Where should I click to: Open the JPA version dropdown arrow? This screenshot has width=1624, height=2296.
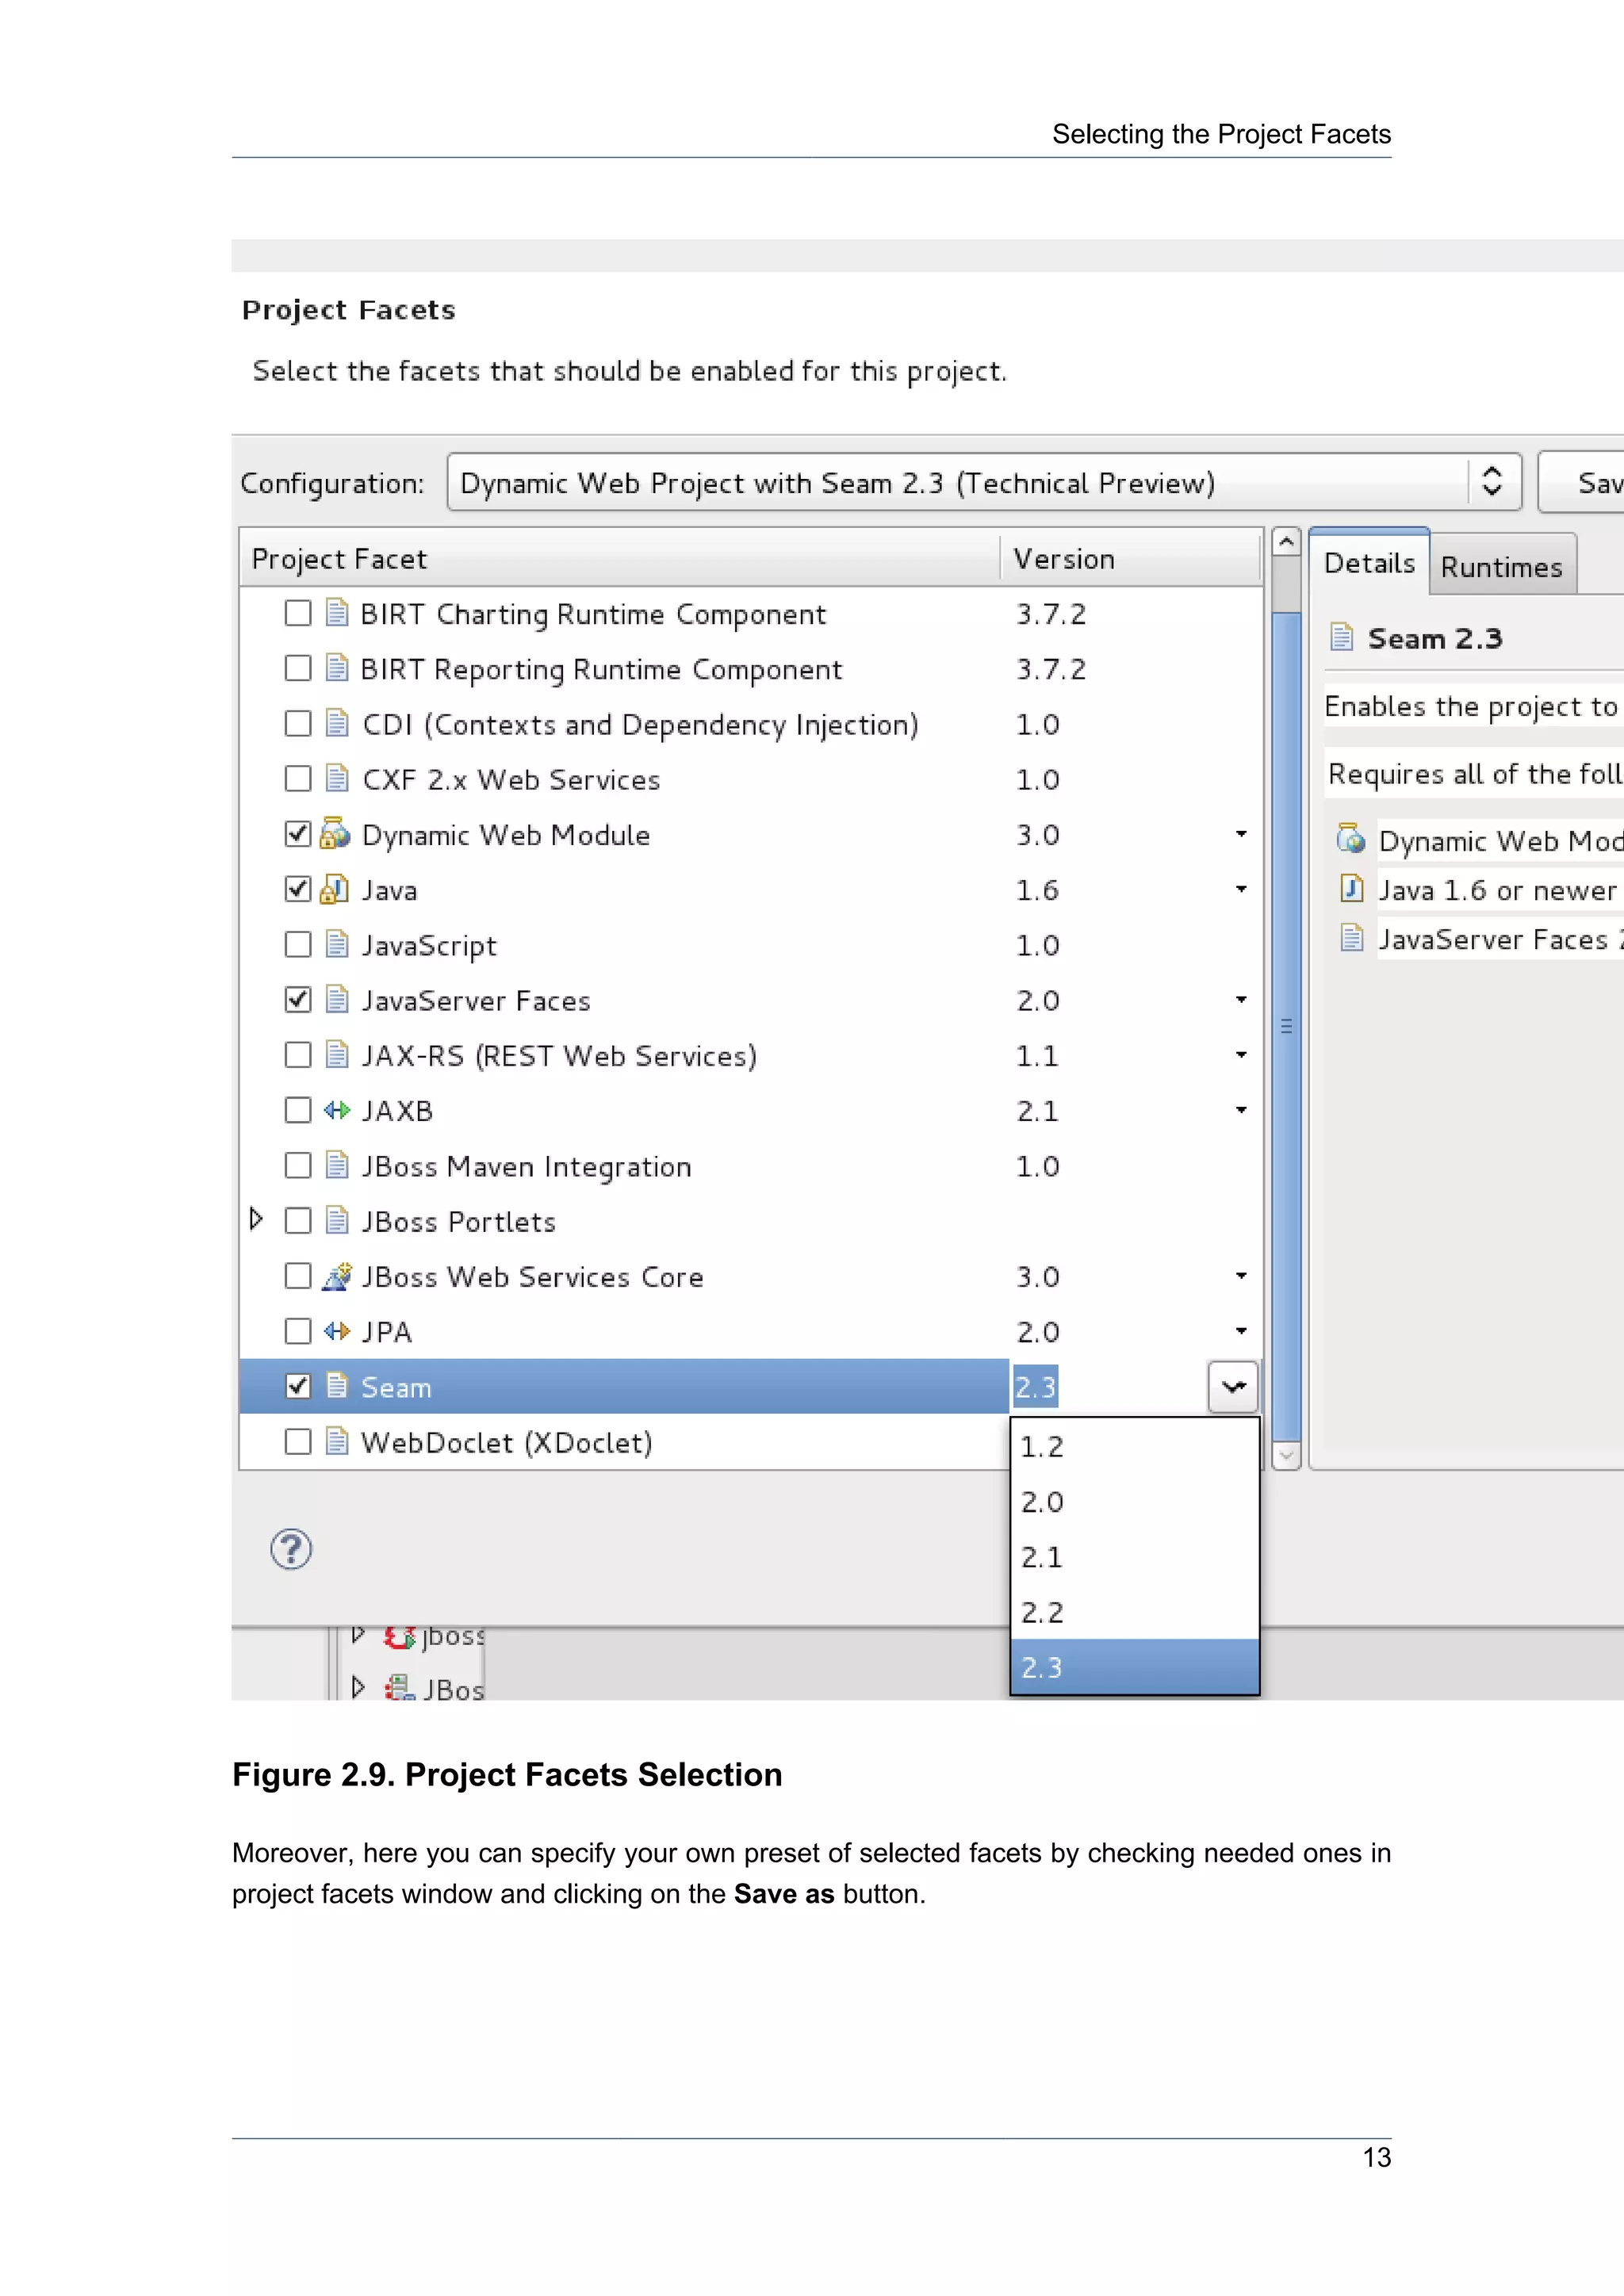pyautogui.click(x=1241, y=1331)
